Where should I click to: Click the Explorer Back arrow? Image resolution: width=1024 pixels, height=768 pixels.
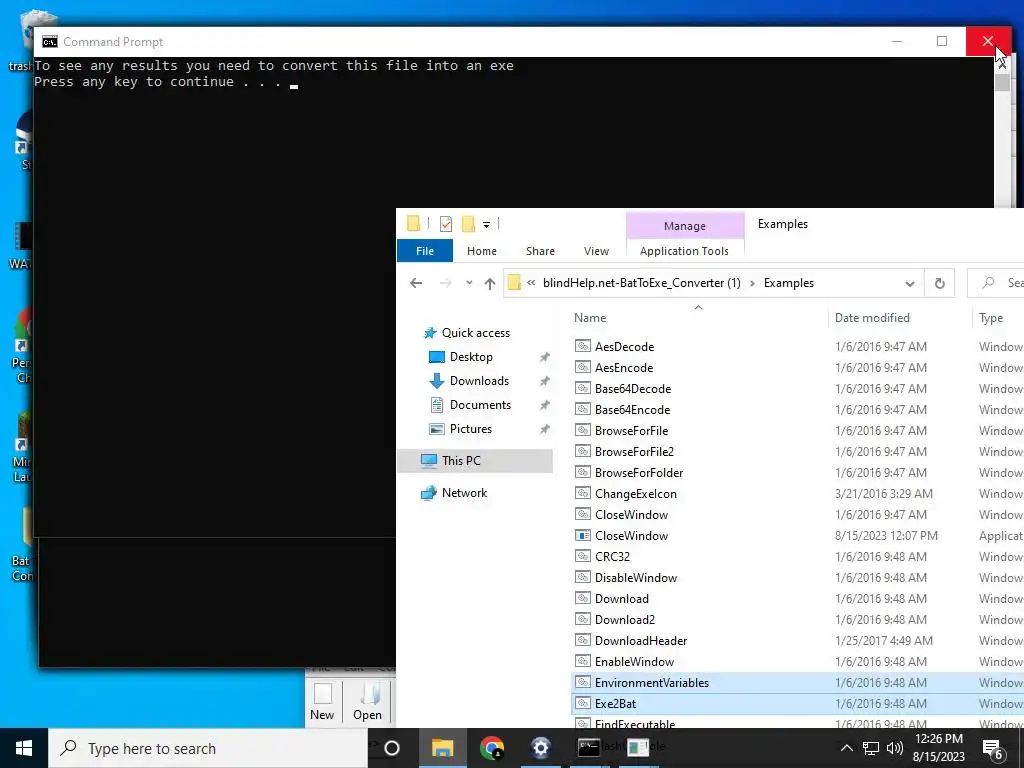[416, 283]
